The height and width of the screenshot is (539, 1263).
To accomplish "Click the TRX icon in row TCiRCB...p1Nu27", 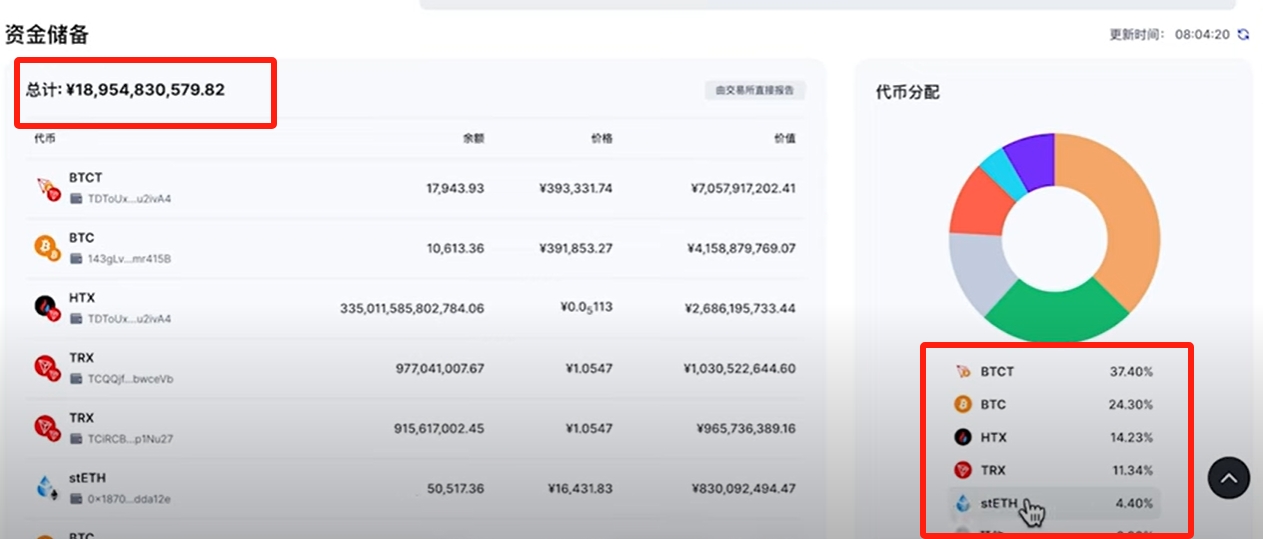I will 48,428.
